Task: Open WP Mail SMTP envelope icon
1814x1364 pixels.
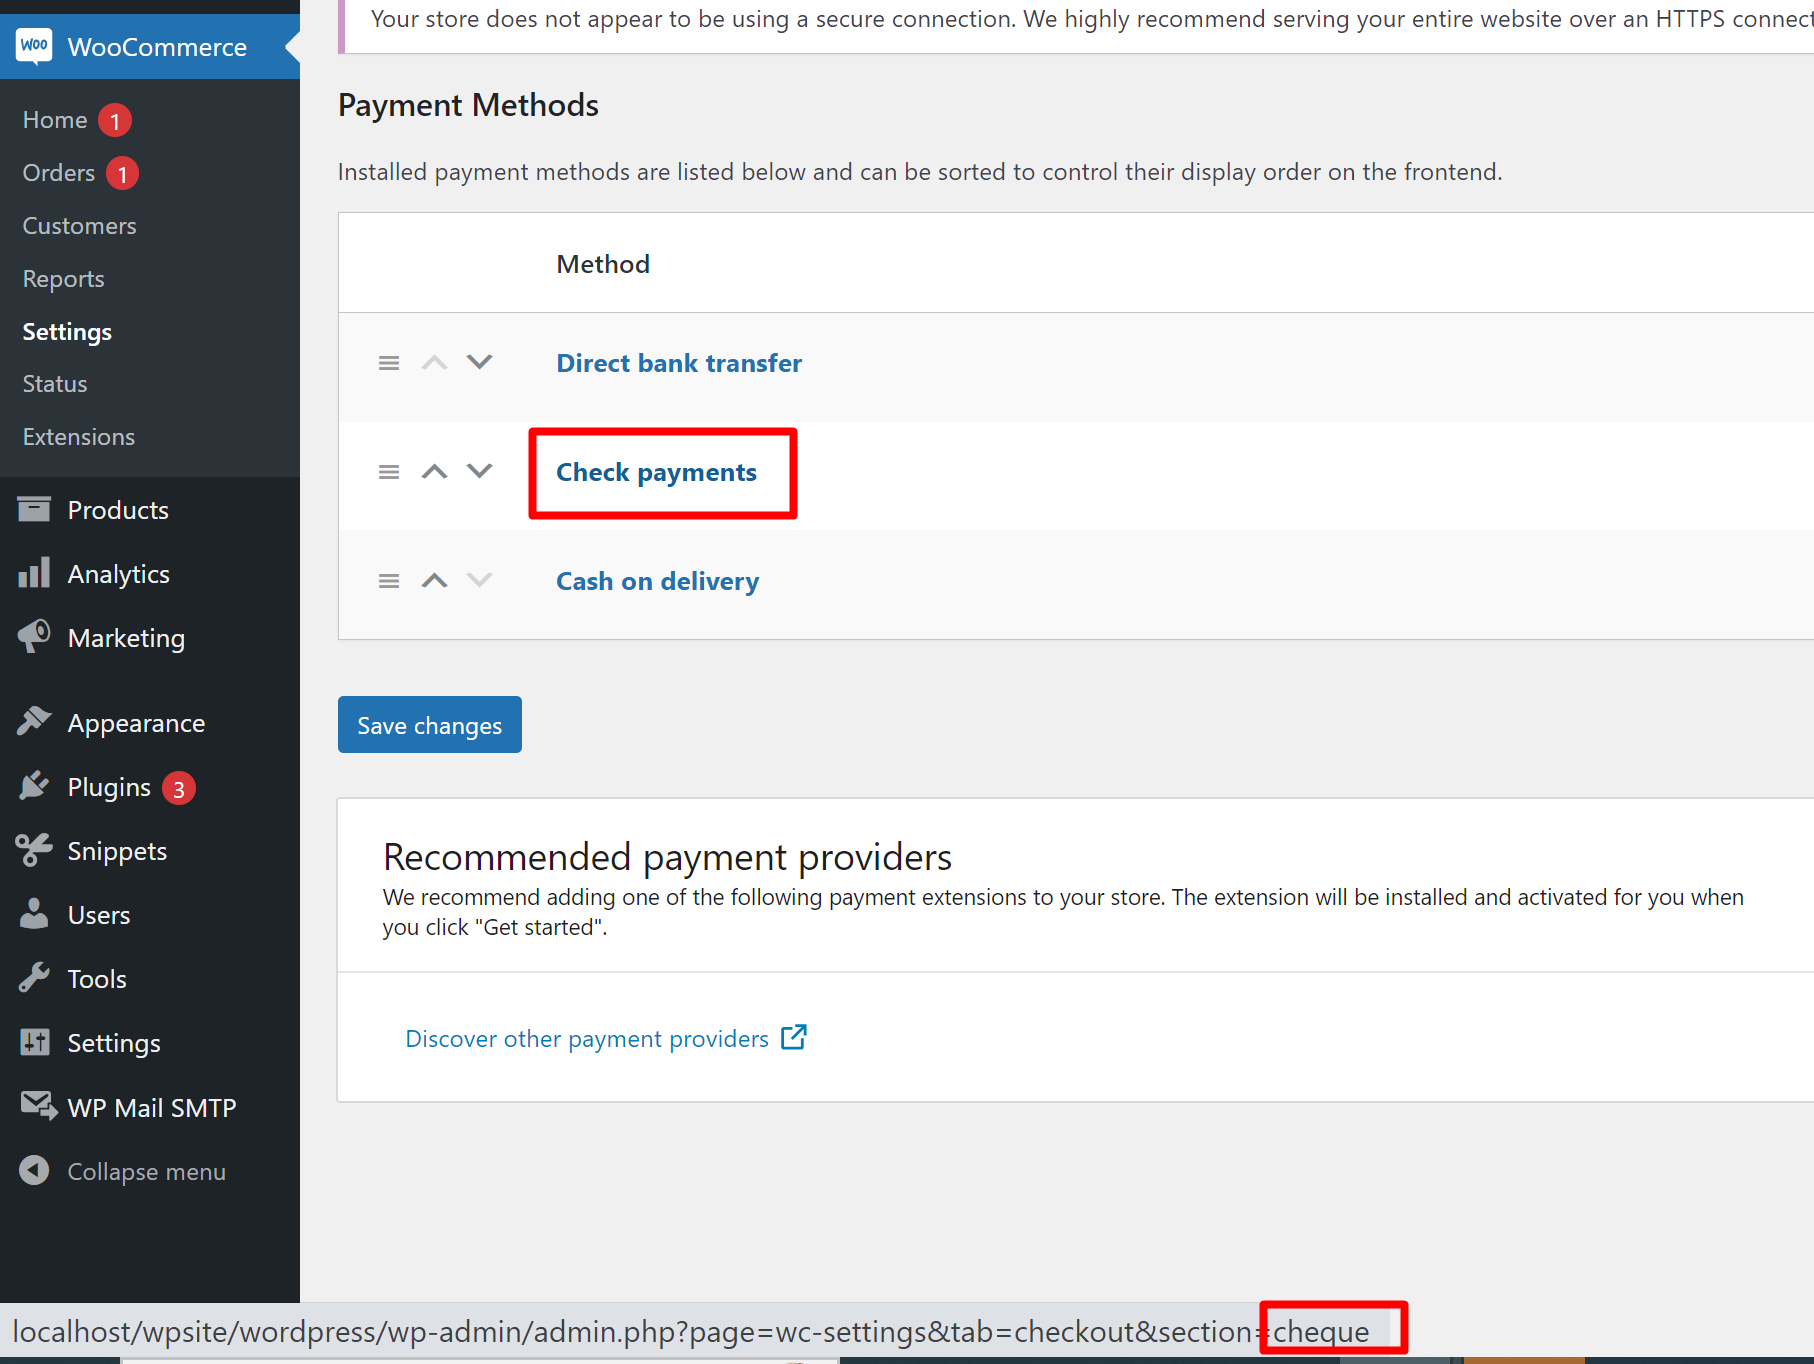Action: pyautogui.click(x=36, y=1106)
